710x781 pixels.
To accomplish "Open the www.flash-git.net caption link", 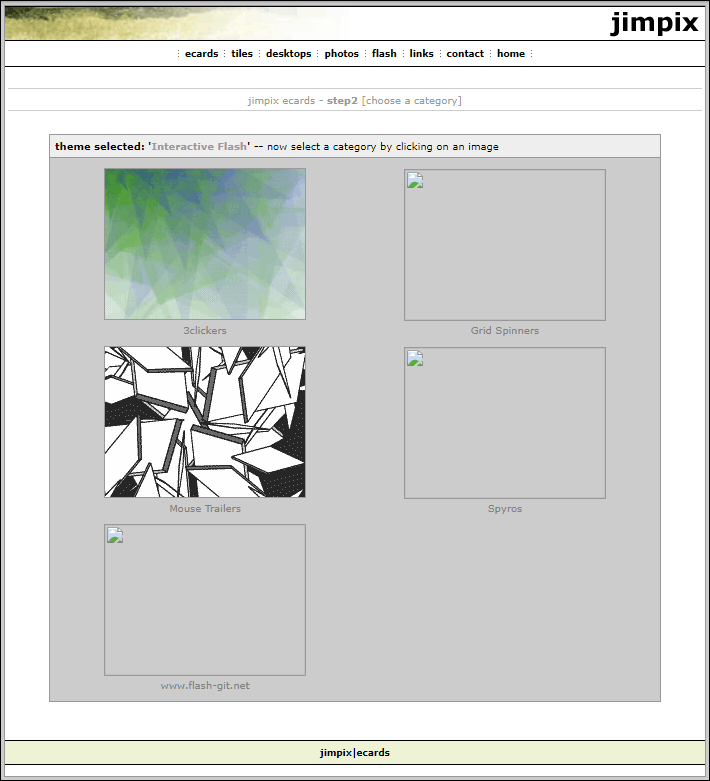I will (x=205, y=686).
